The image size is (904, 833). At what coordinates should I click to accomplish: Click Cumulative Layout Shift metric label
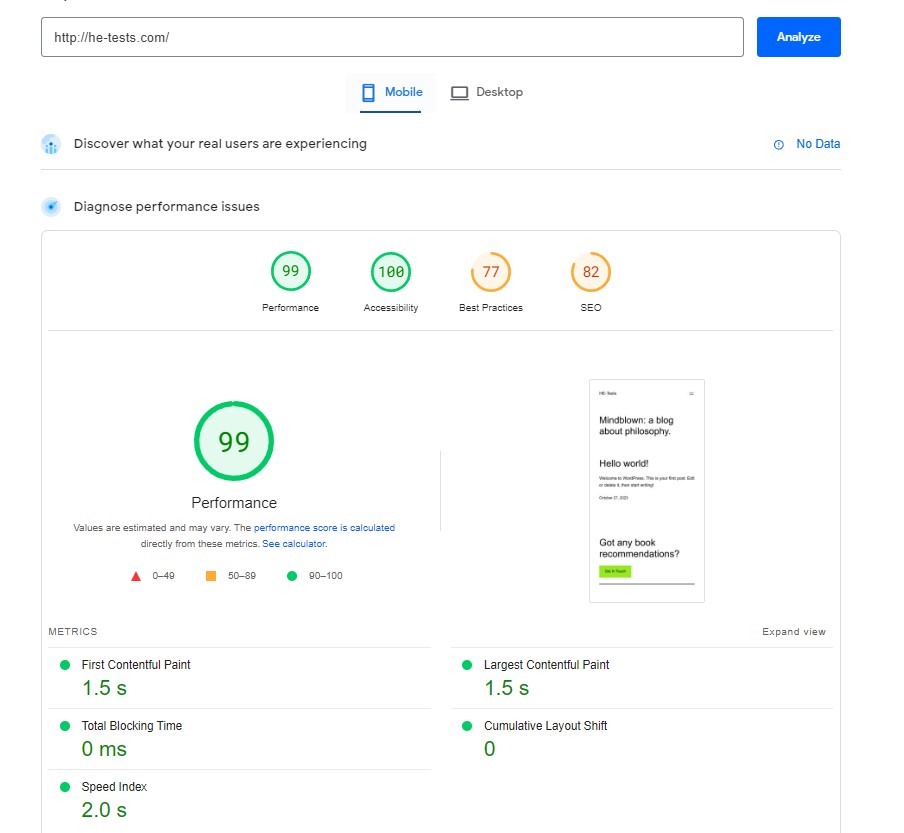pos(545,726)
